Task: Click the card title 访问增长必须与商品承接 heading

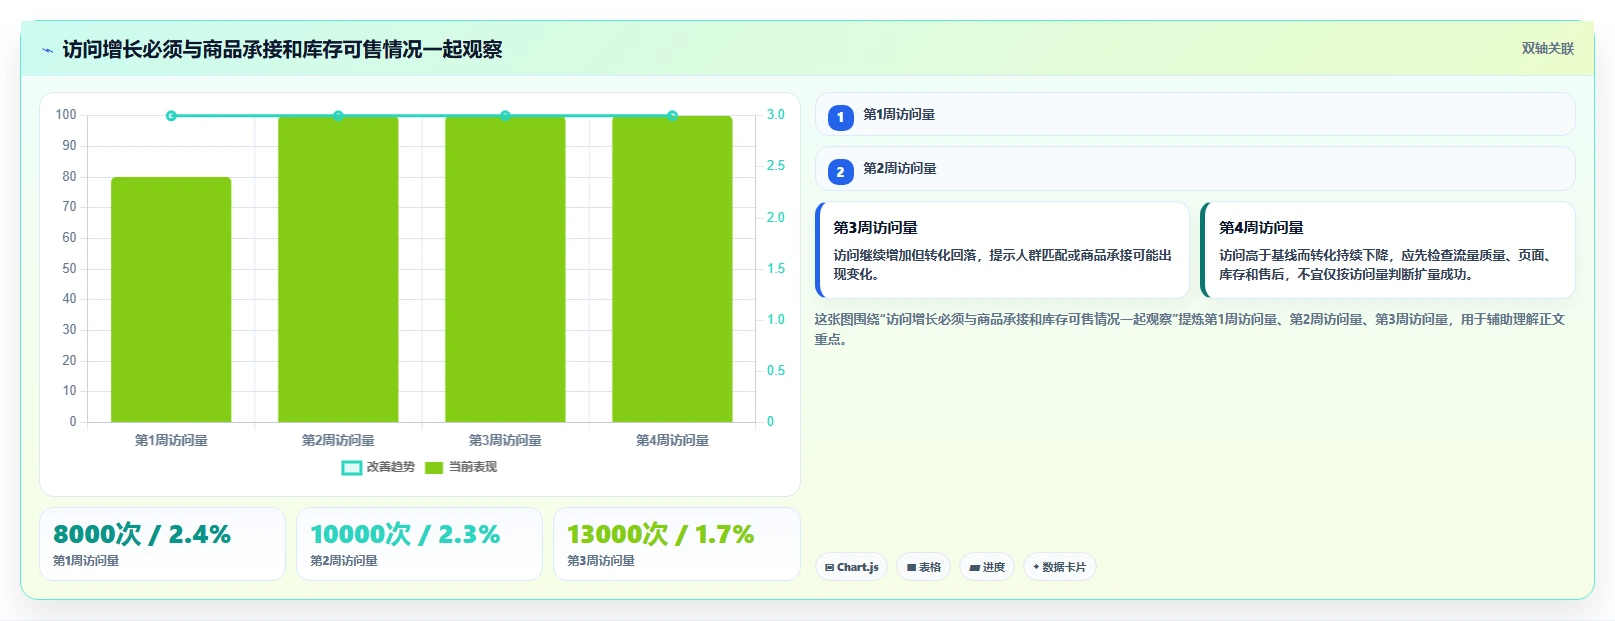Action: pos(282,49)
